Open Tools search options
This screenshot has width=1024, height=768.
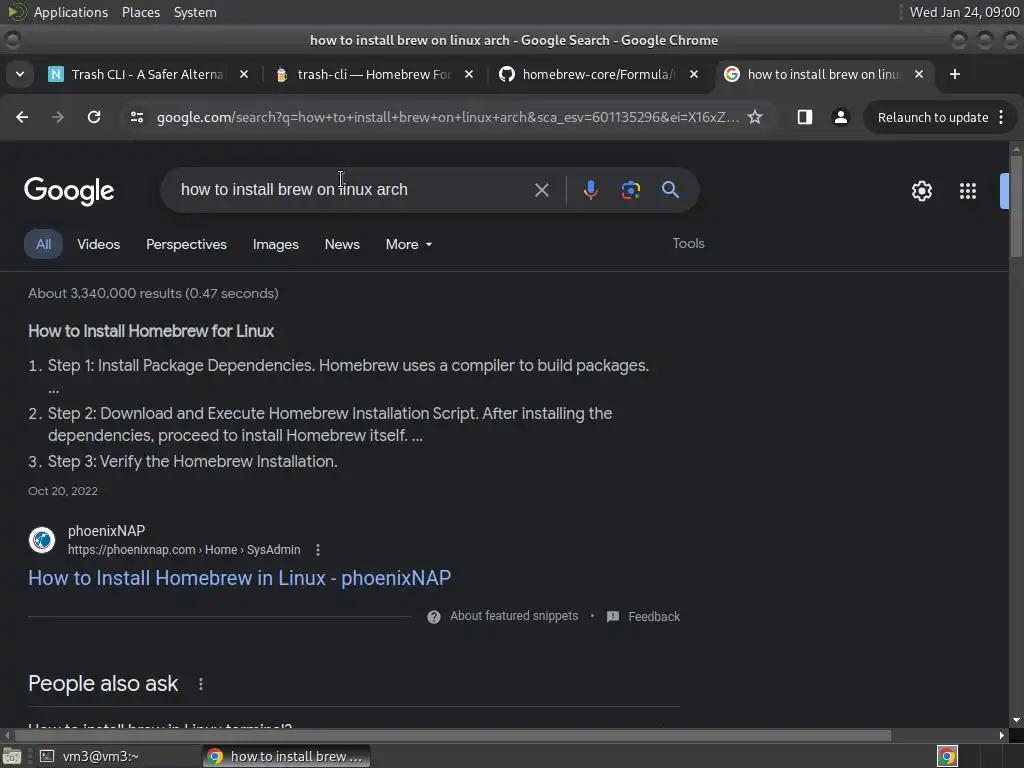tap(688, 243)
